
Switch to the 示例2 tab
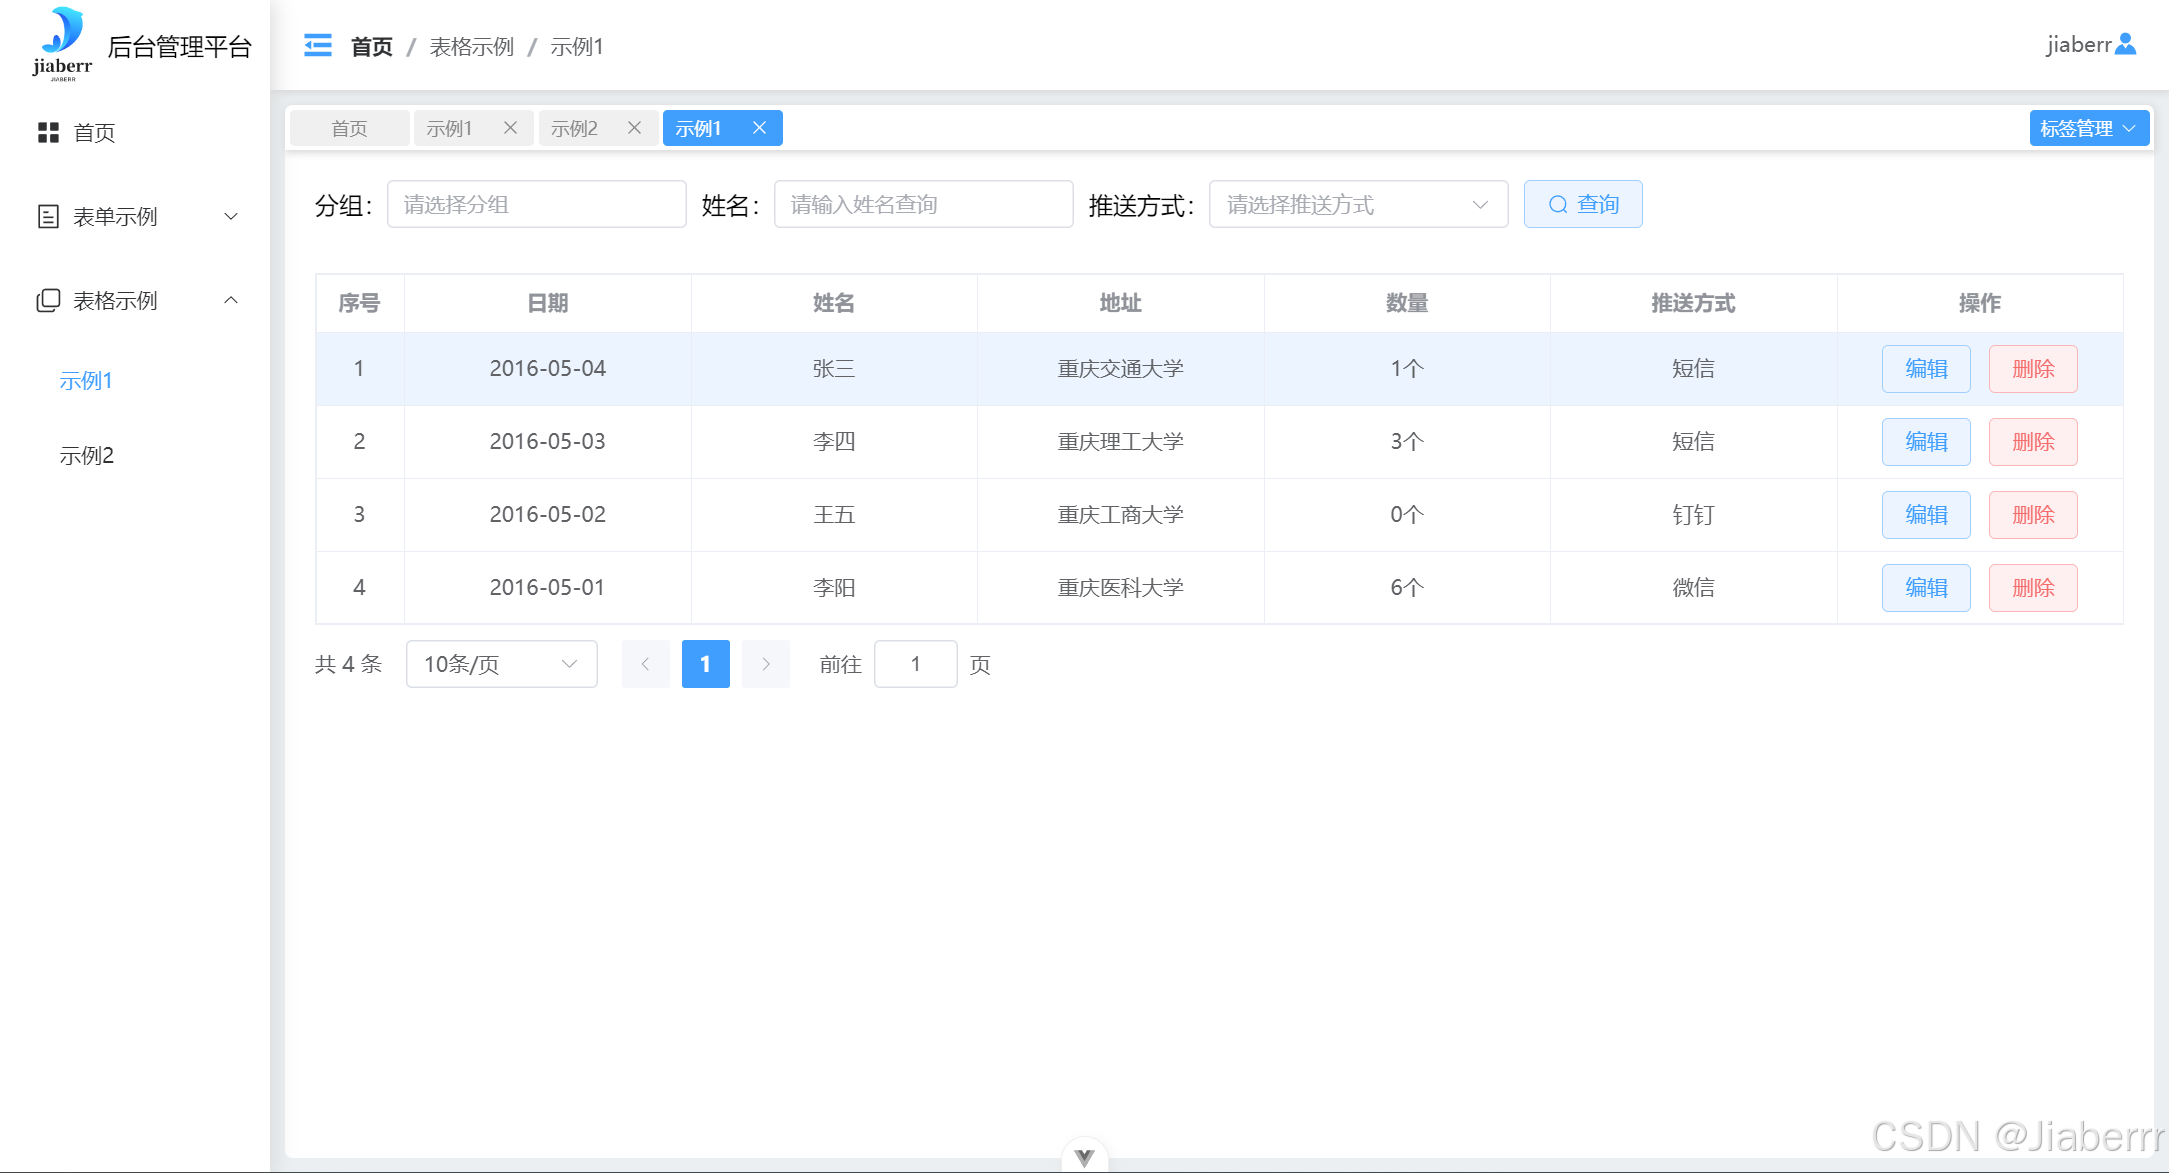tap(575, 128)
